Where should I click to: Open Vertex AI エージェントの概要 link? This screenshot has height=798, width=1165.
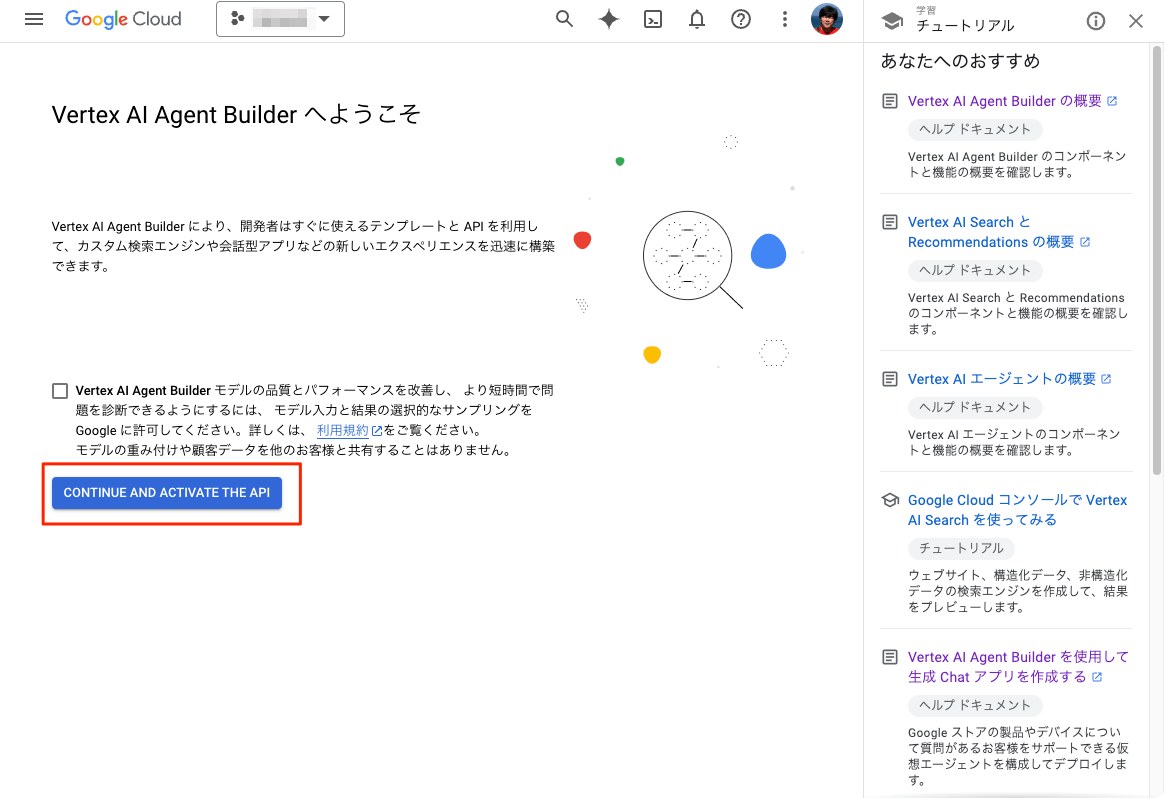click(1002, 379)
